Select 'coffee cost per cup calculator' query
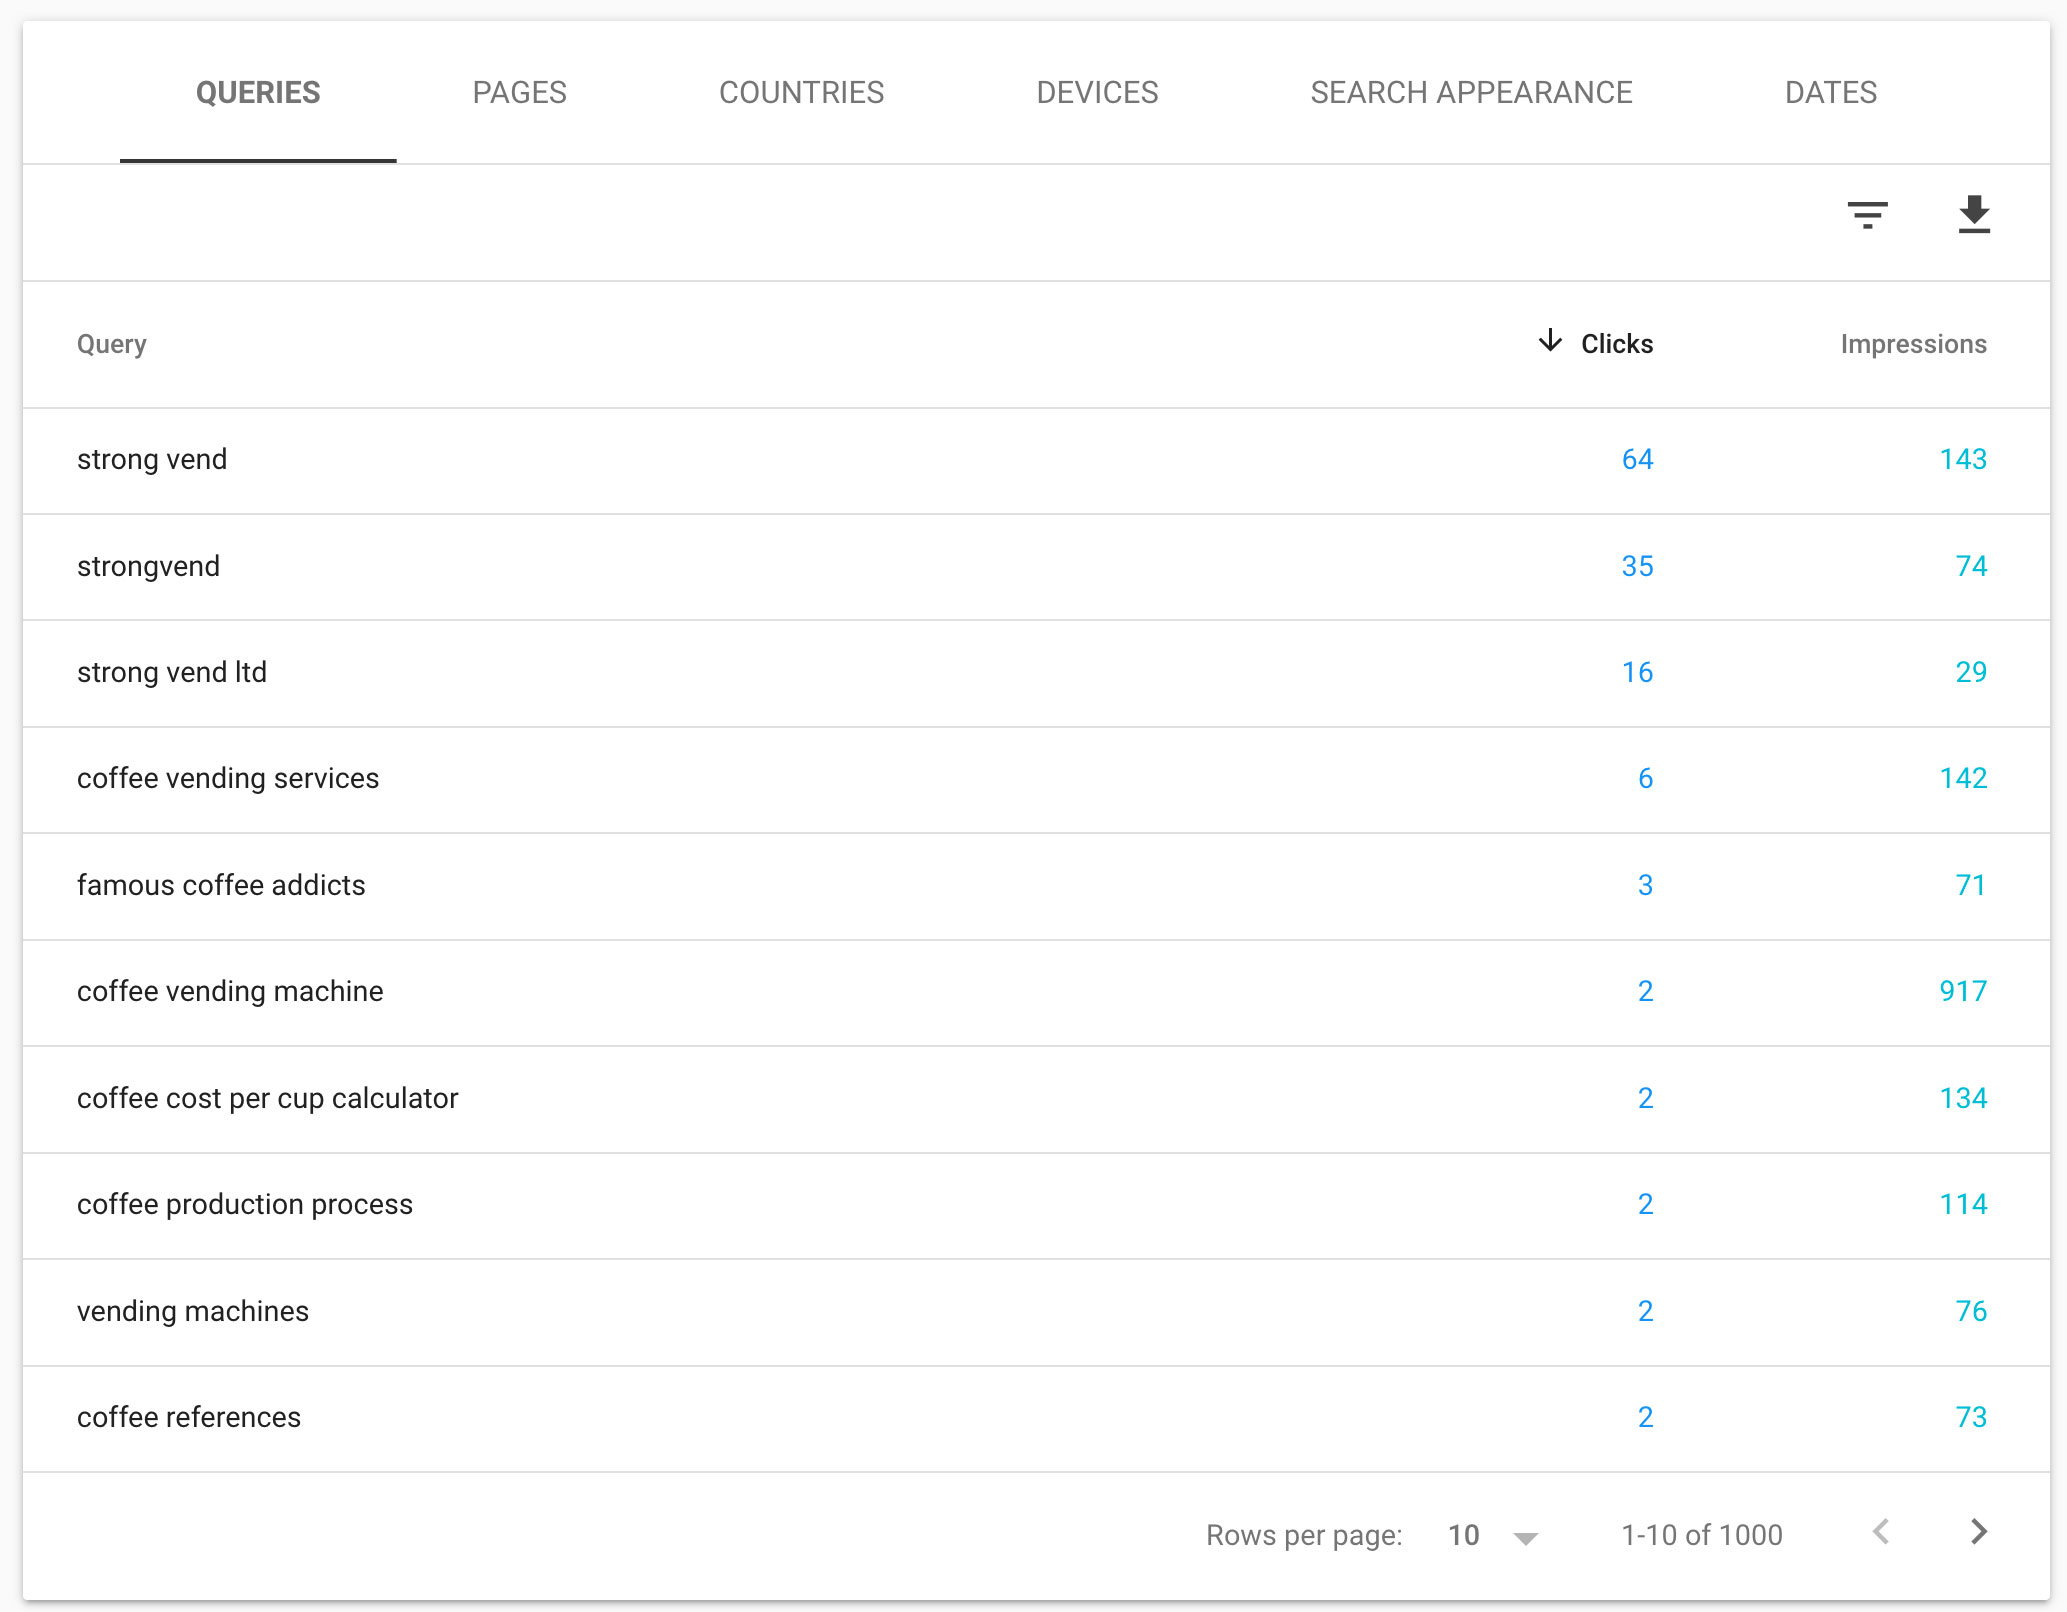 (x=268, y=1098)
